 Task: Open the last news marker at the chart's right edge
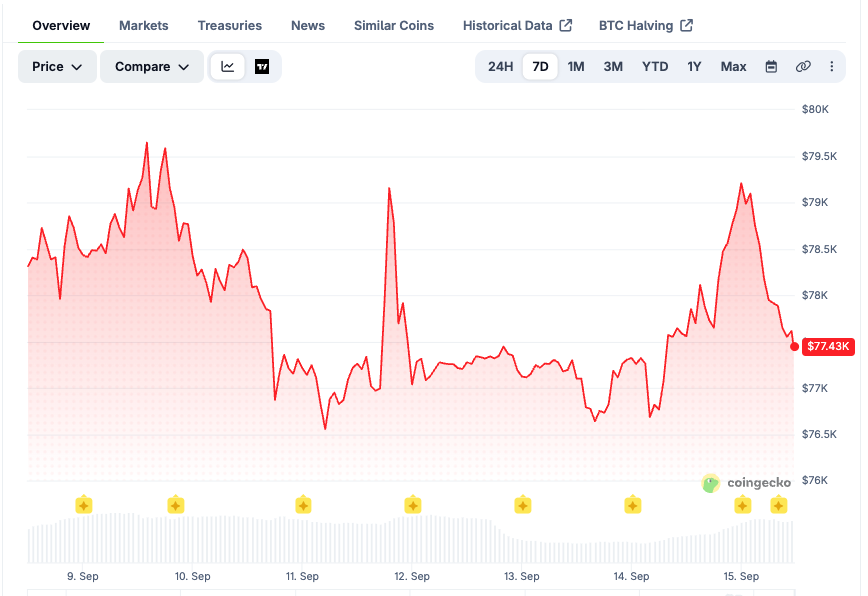(778, 505)
